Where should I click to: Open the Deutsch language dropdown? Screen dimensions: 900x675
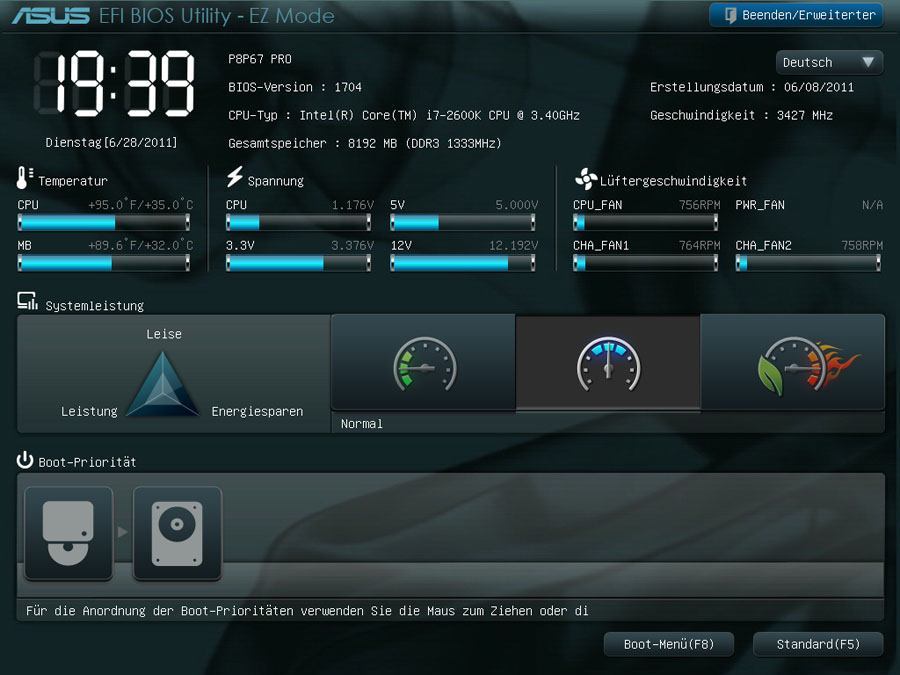point(829,62)
